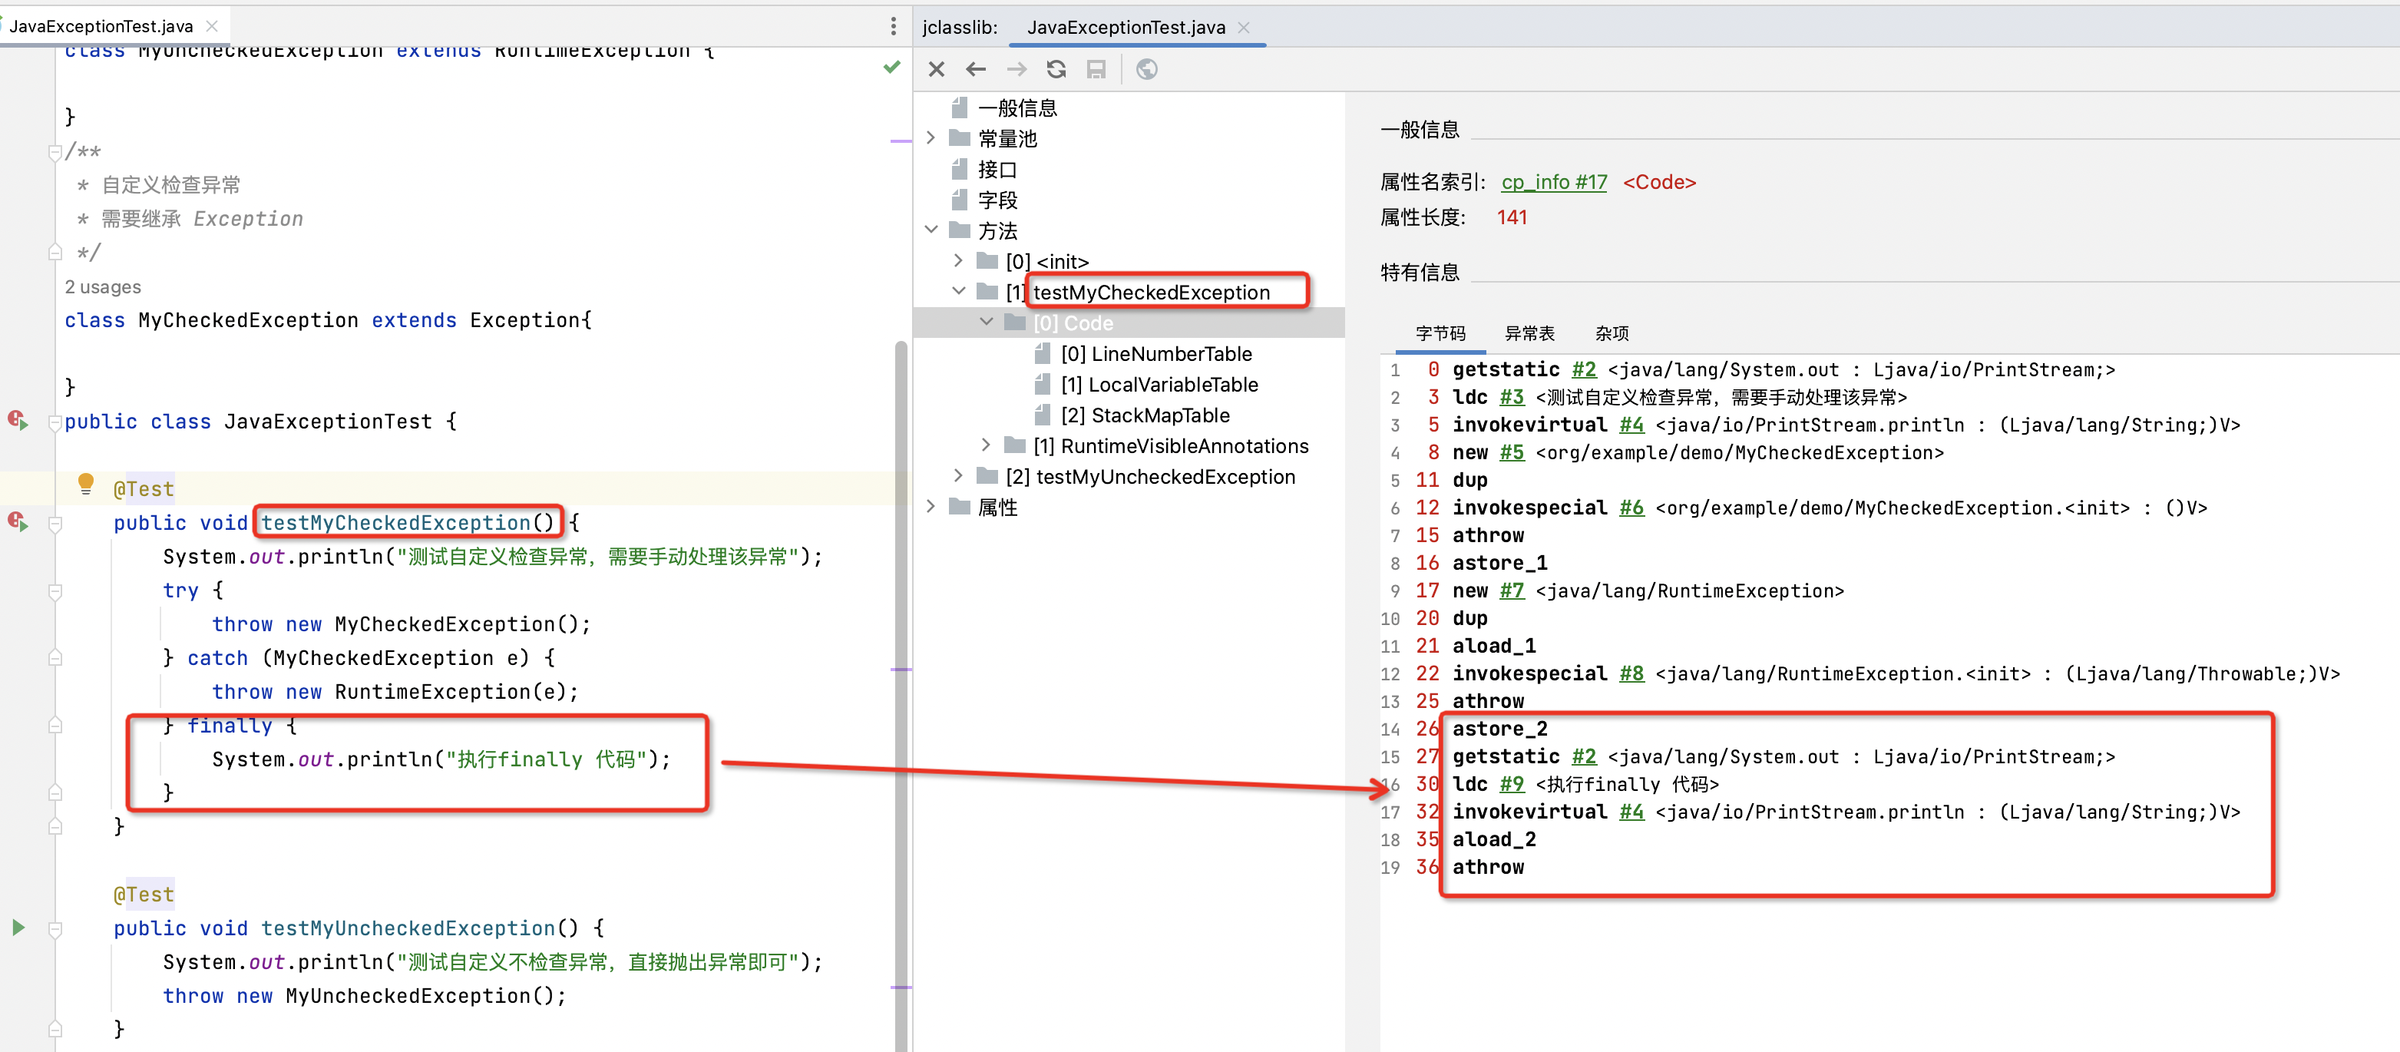Follow the #5 constant link for MyCheckedException
Image resolution: width=2400 pixels, height=1052 pixels.
(1511, 453)
